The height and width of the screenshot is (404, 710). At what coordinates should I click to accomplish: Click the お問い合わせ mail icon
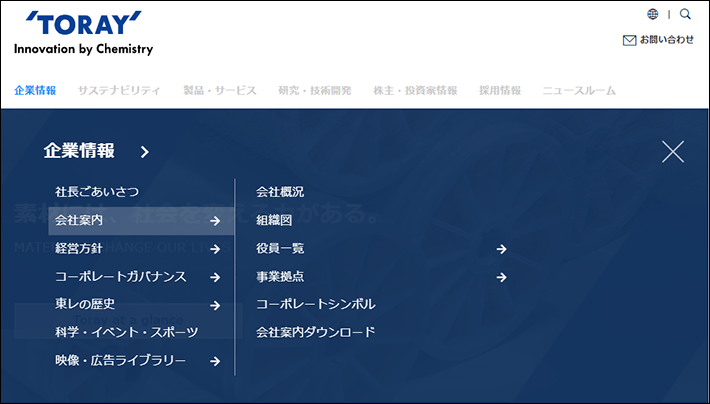(629, 40)
